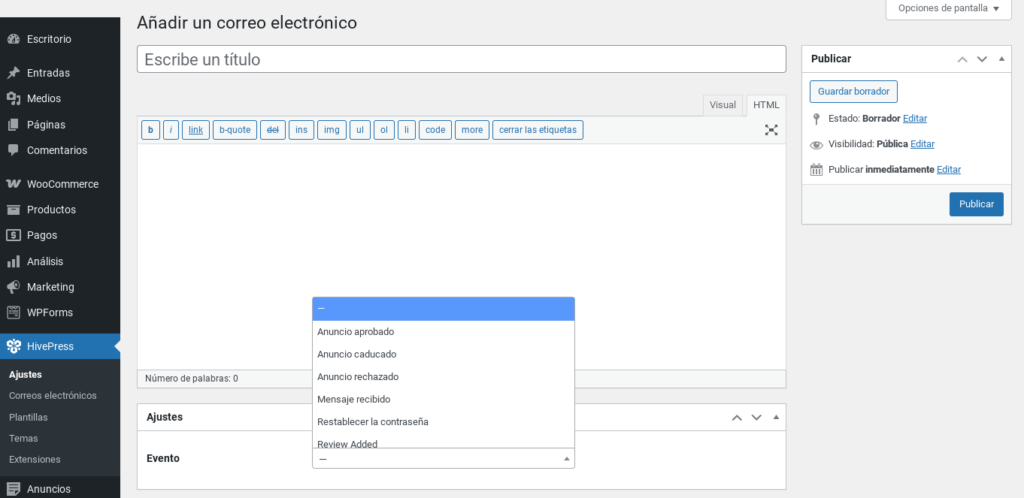
Task: Choose Anuncio aprobado from Evento list
Action: (443, 332)
